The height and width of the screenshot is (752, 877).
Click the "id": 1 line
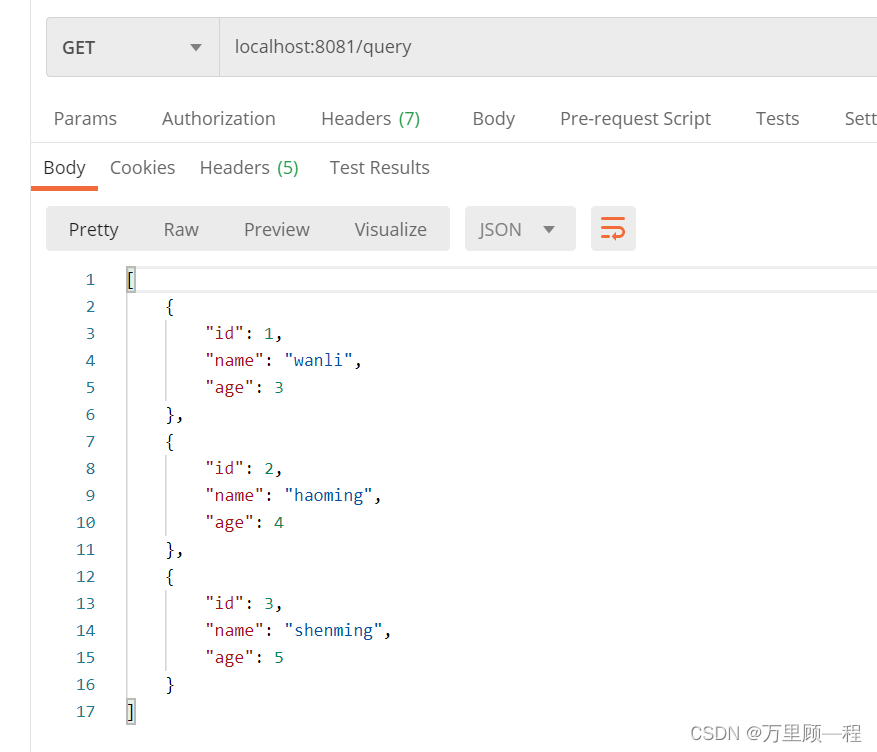click(243, 333)
